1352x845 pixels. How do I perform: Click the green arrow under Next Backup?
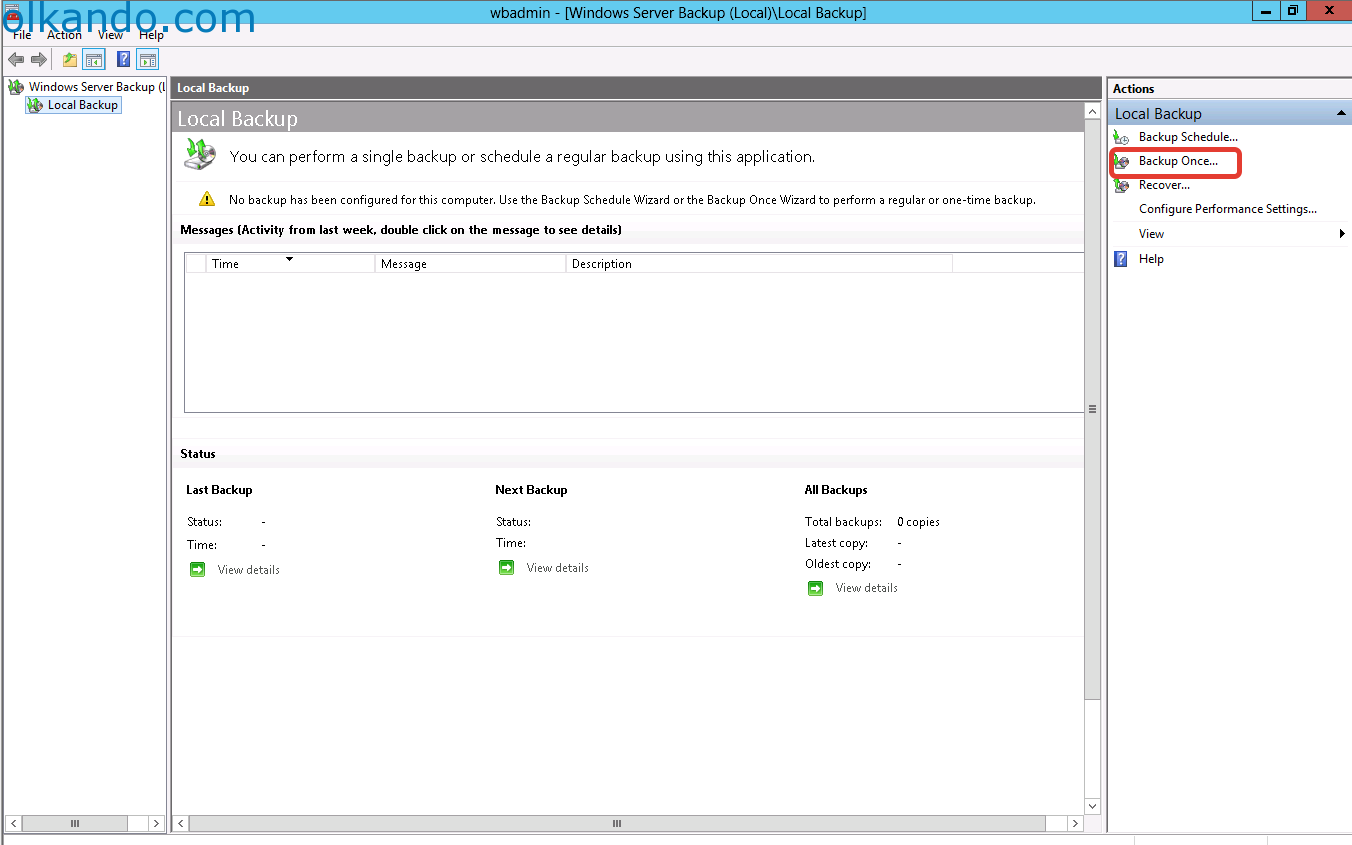pos(506,568)
